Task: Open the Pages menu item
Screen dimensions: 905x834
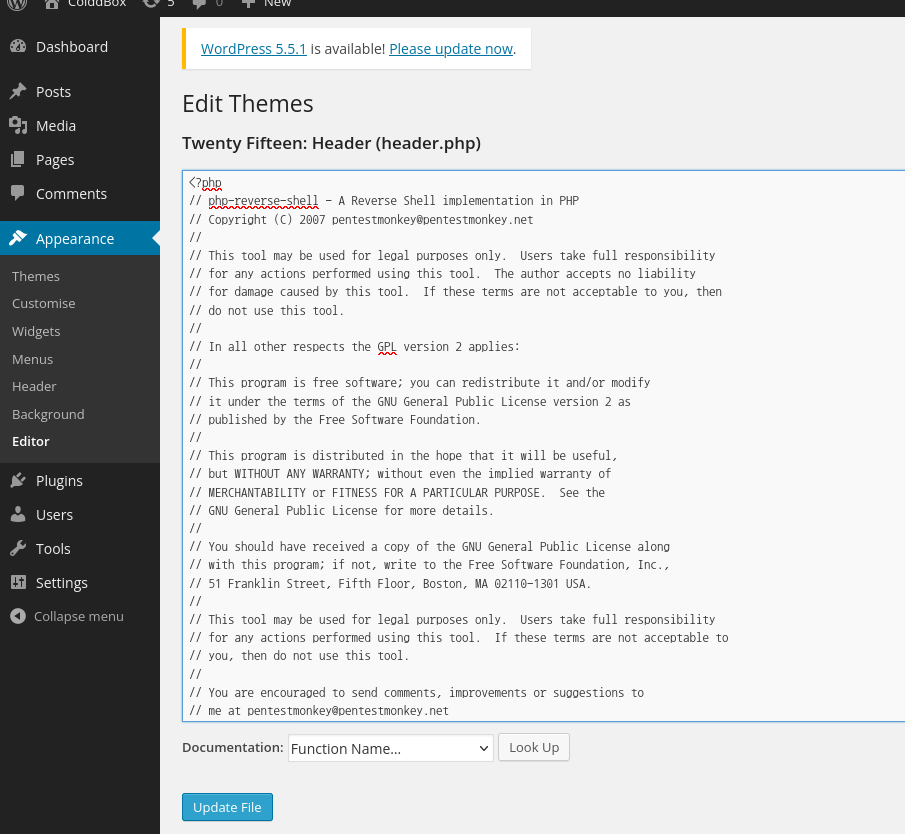Action: (80, 160)
